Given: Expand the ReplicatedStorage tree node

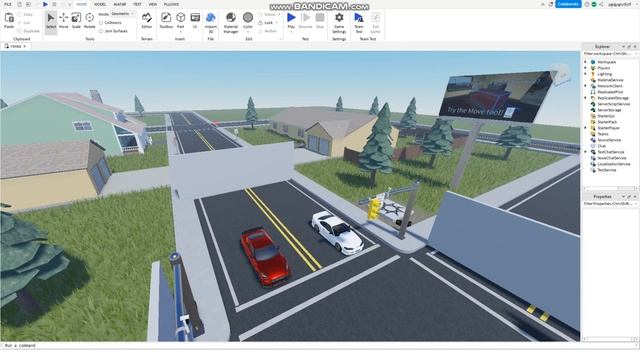Looking at the screenshot, I should (x=585, y=98).
